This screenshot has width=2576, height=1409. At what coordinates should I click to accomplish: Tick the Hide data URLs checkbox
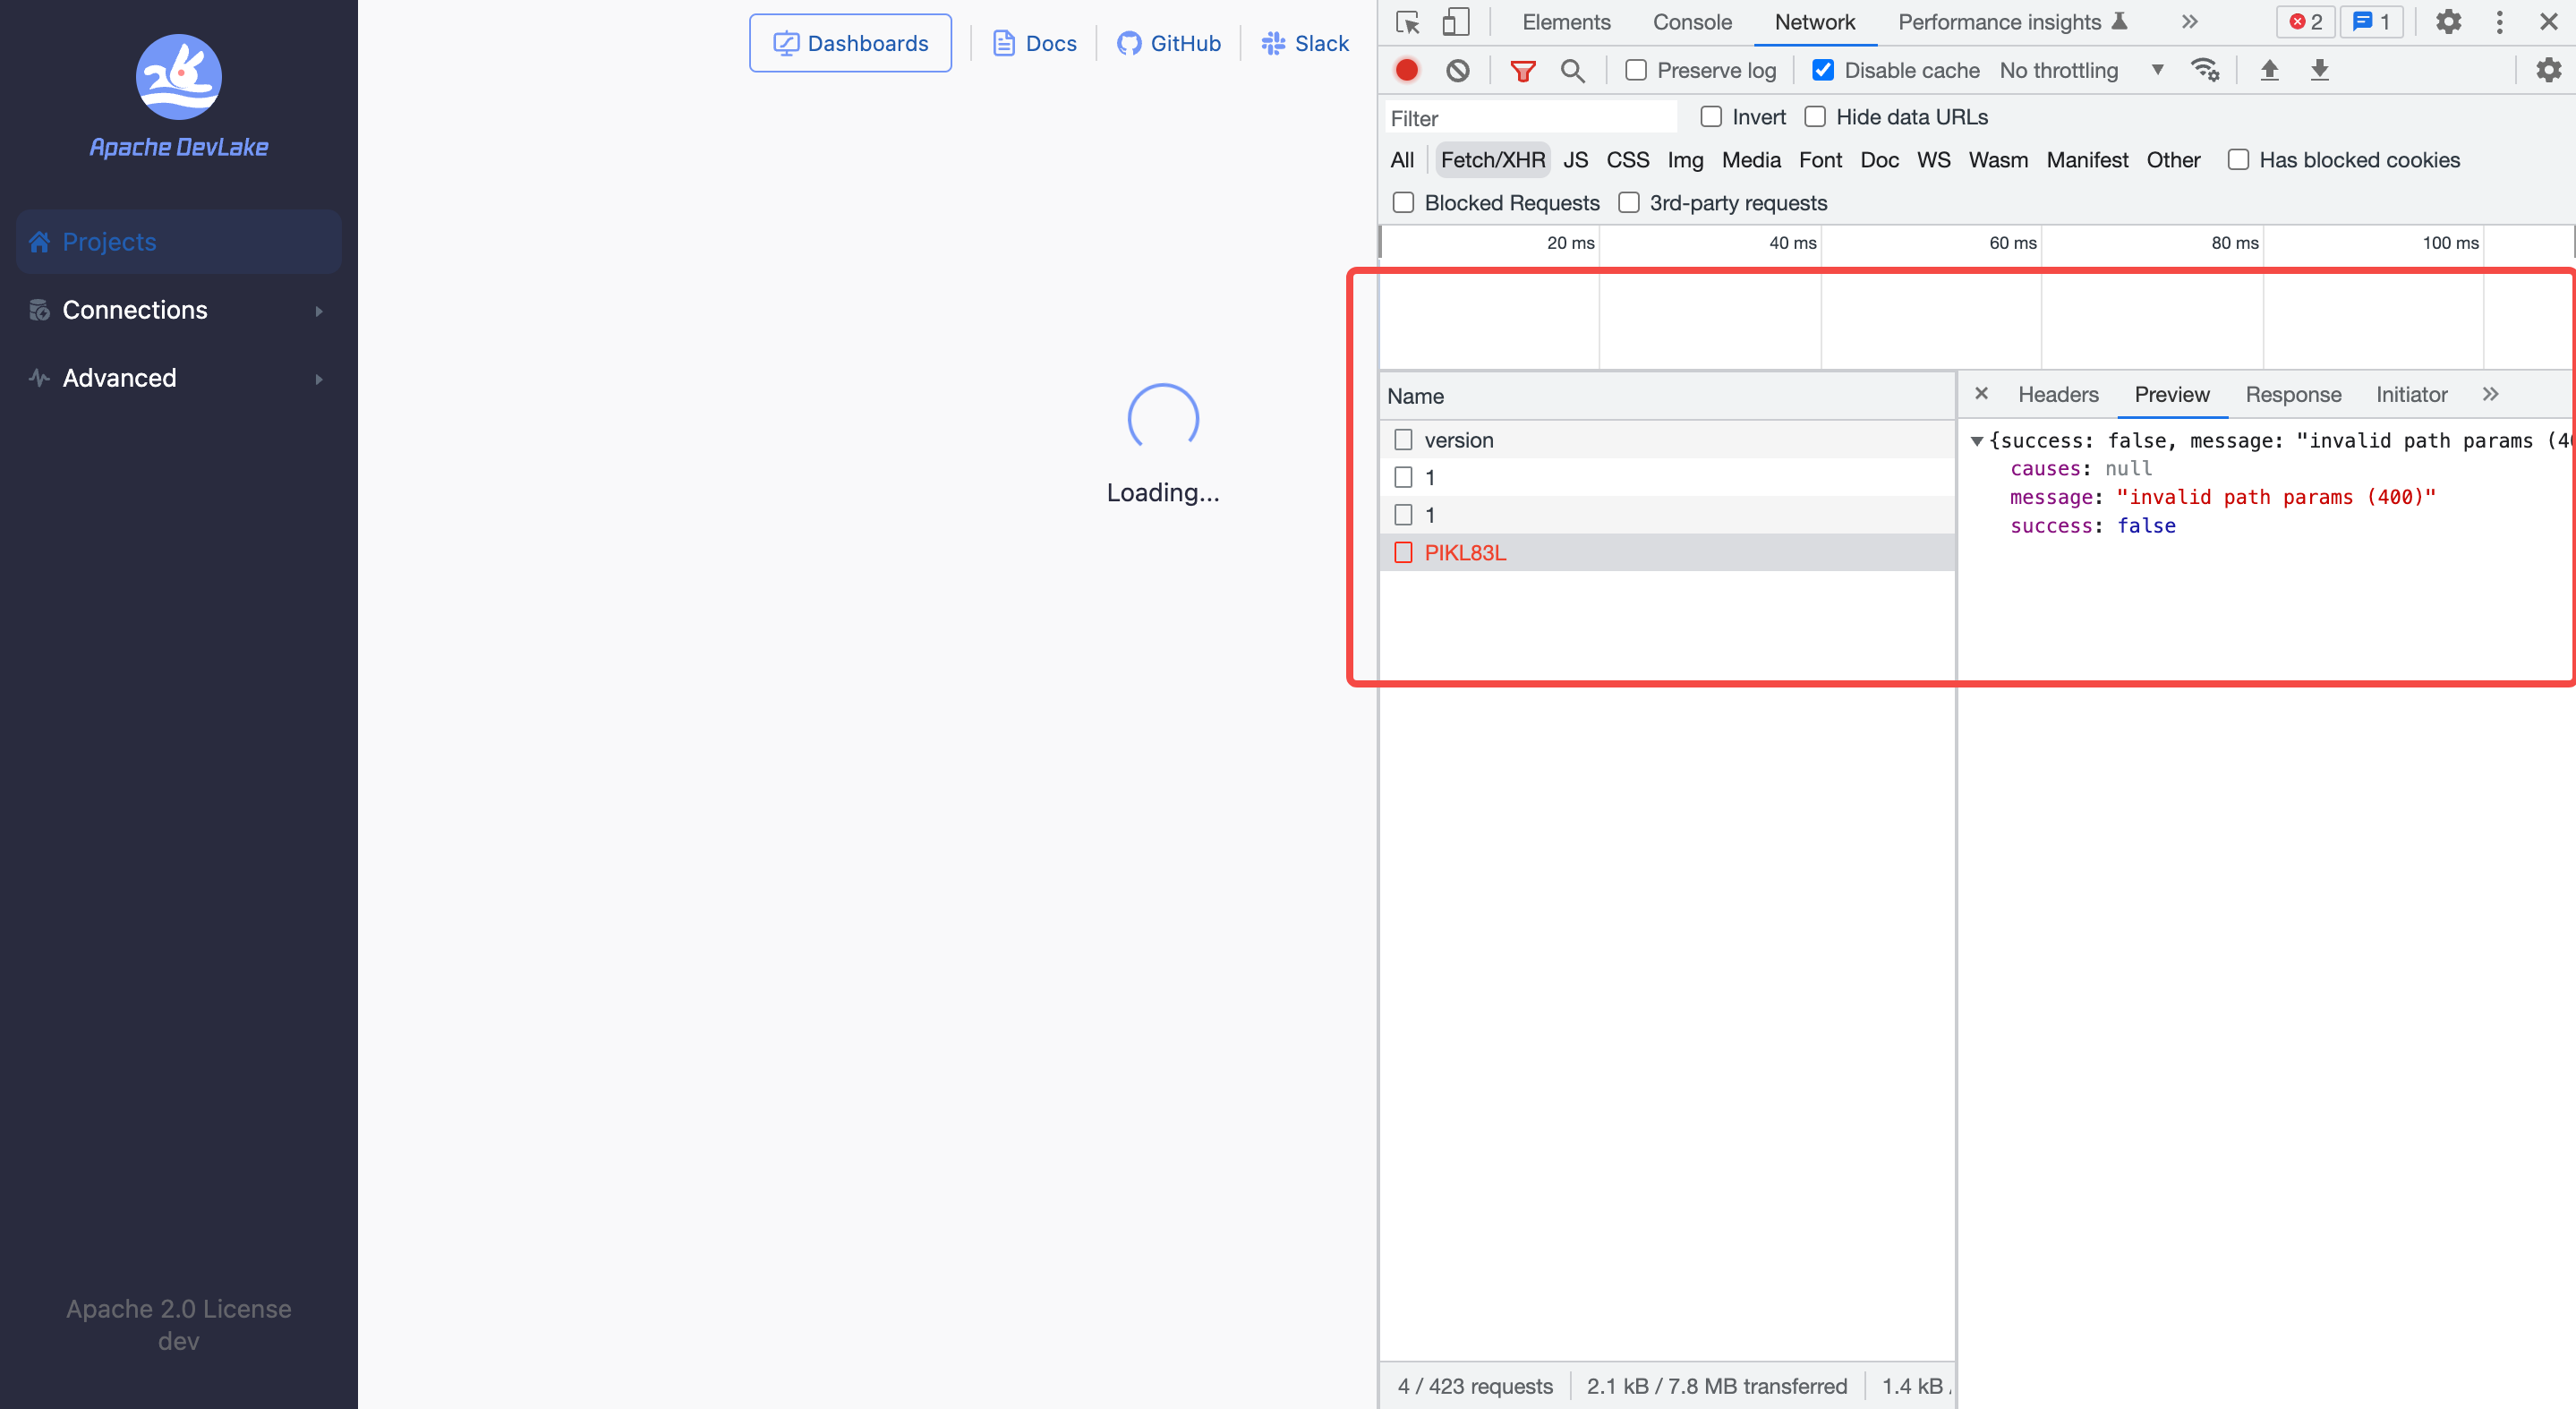point(1815,117)
